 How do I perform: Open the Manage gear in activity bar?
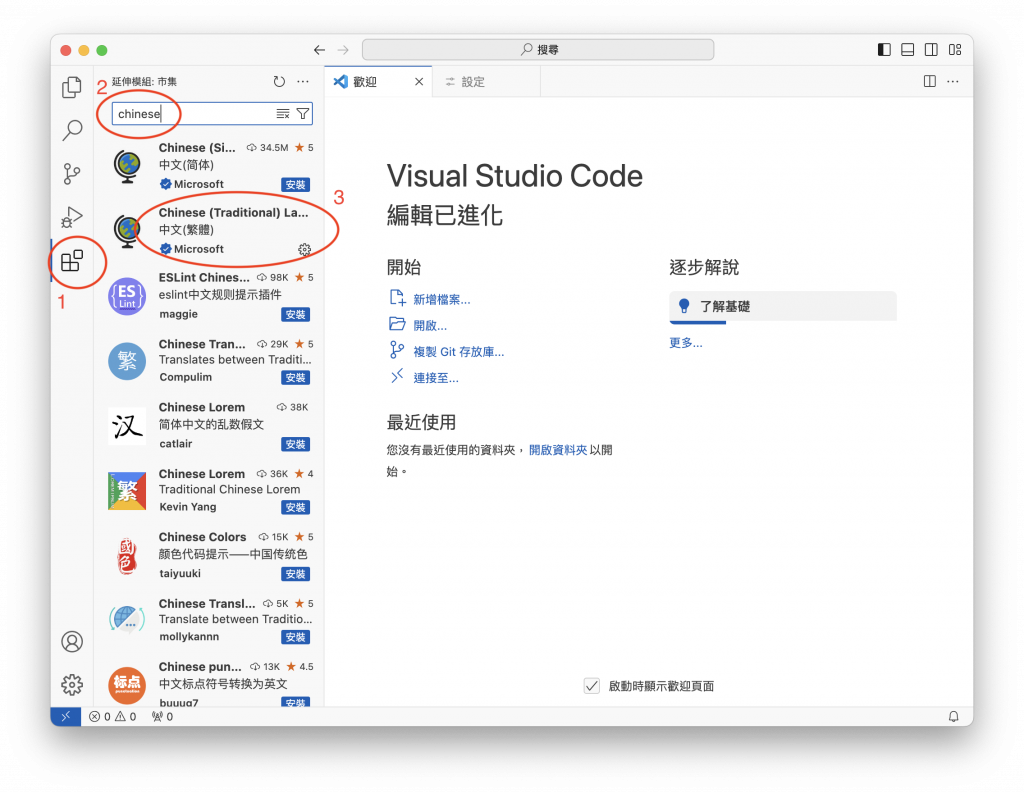[x=72, y=685]
